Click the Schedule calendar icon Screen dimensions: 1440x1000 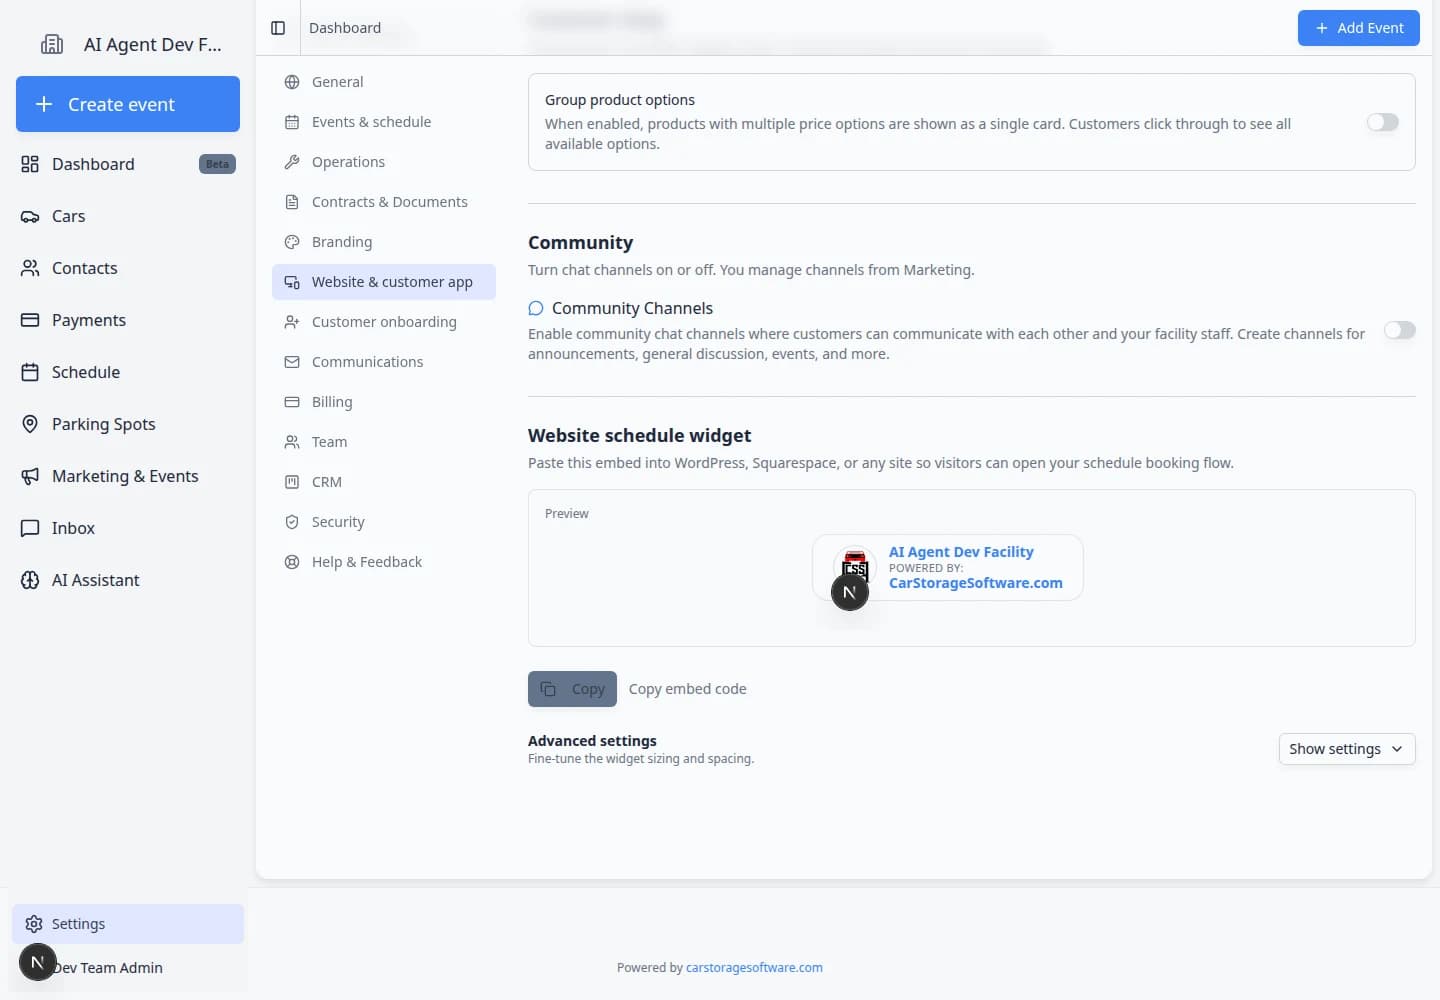(30, 372)
